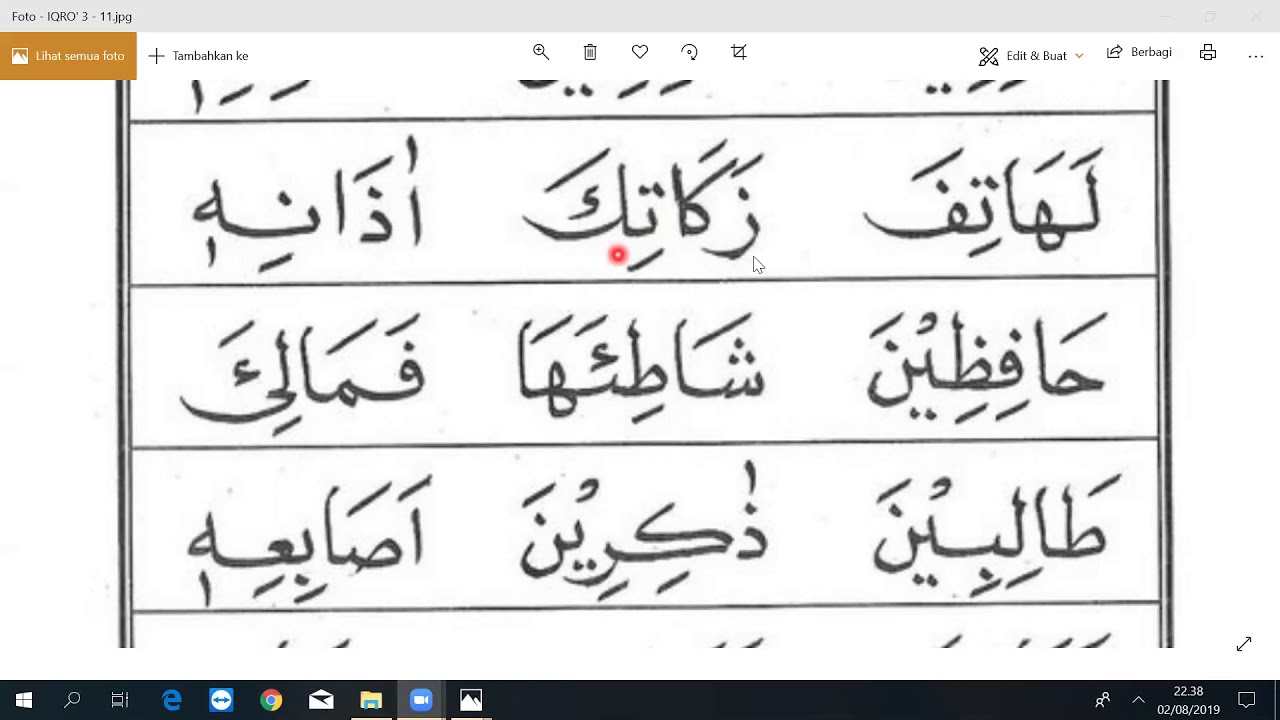This screenshot has width=1280, height=720.
Task: Open File Explorer from taskbar
Action: point(371,700)
